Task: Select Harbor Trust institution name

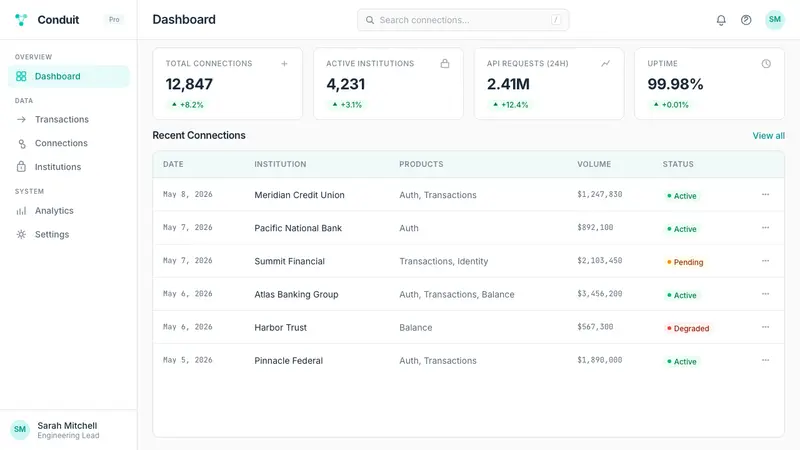Action: pos(281,328)
